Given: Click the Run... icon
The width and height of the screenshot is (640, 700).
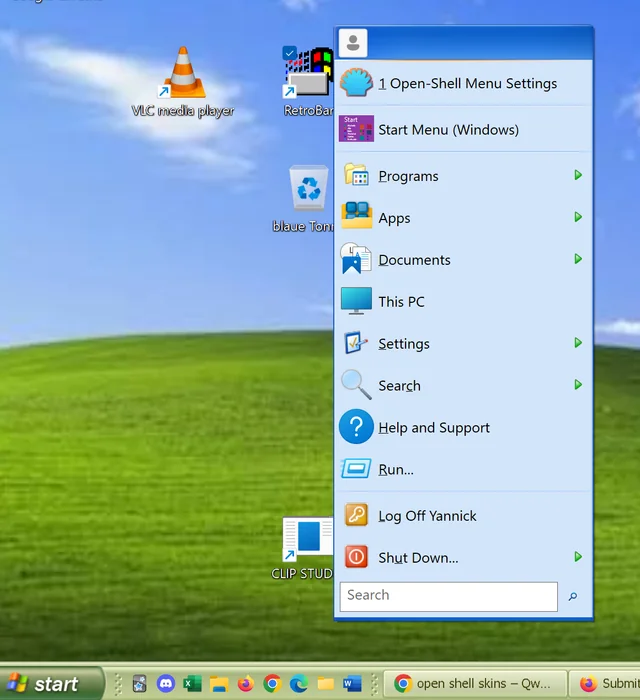Looking at the screenshot, I should point(356,469).
